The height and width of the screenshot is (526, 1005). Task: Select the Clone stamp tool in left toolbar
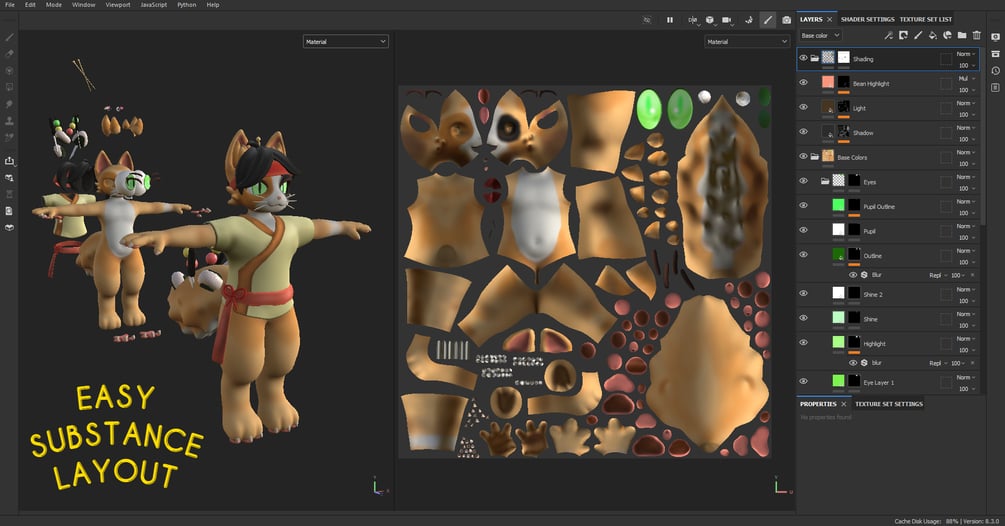pos(9,120)
